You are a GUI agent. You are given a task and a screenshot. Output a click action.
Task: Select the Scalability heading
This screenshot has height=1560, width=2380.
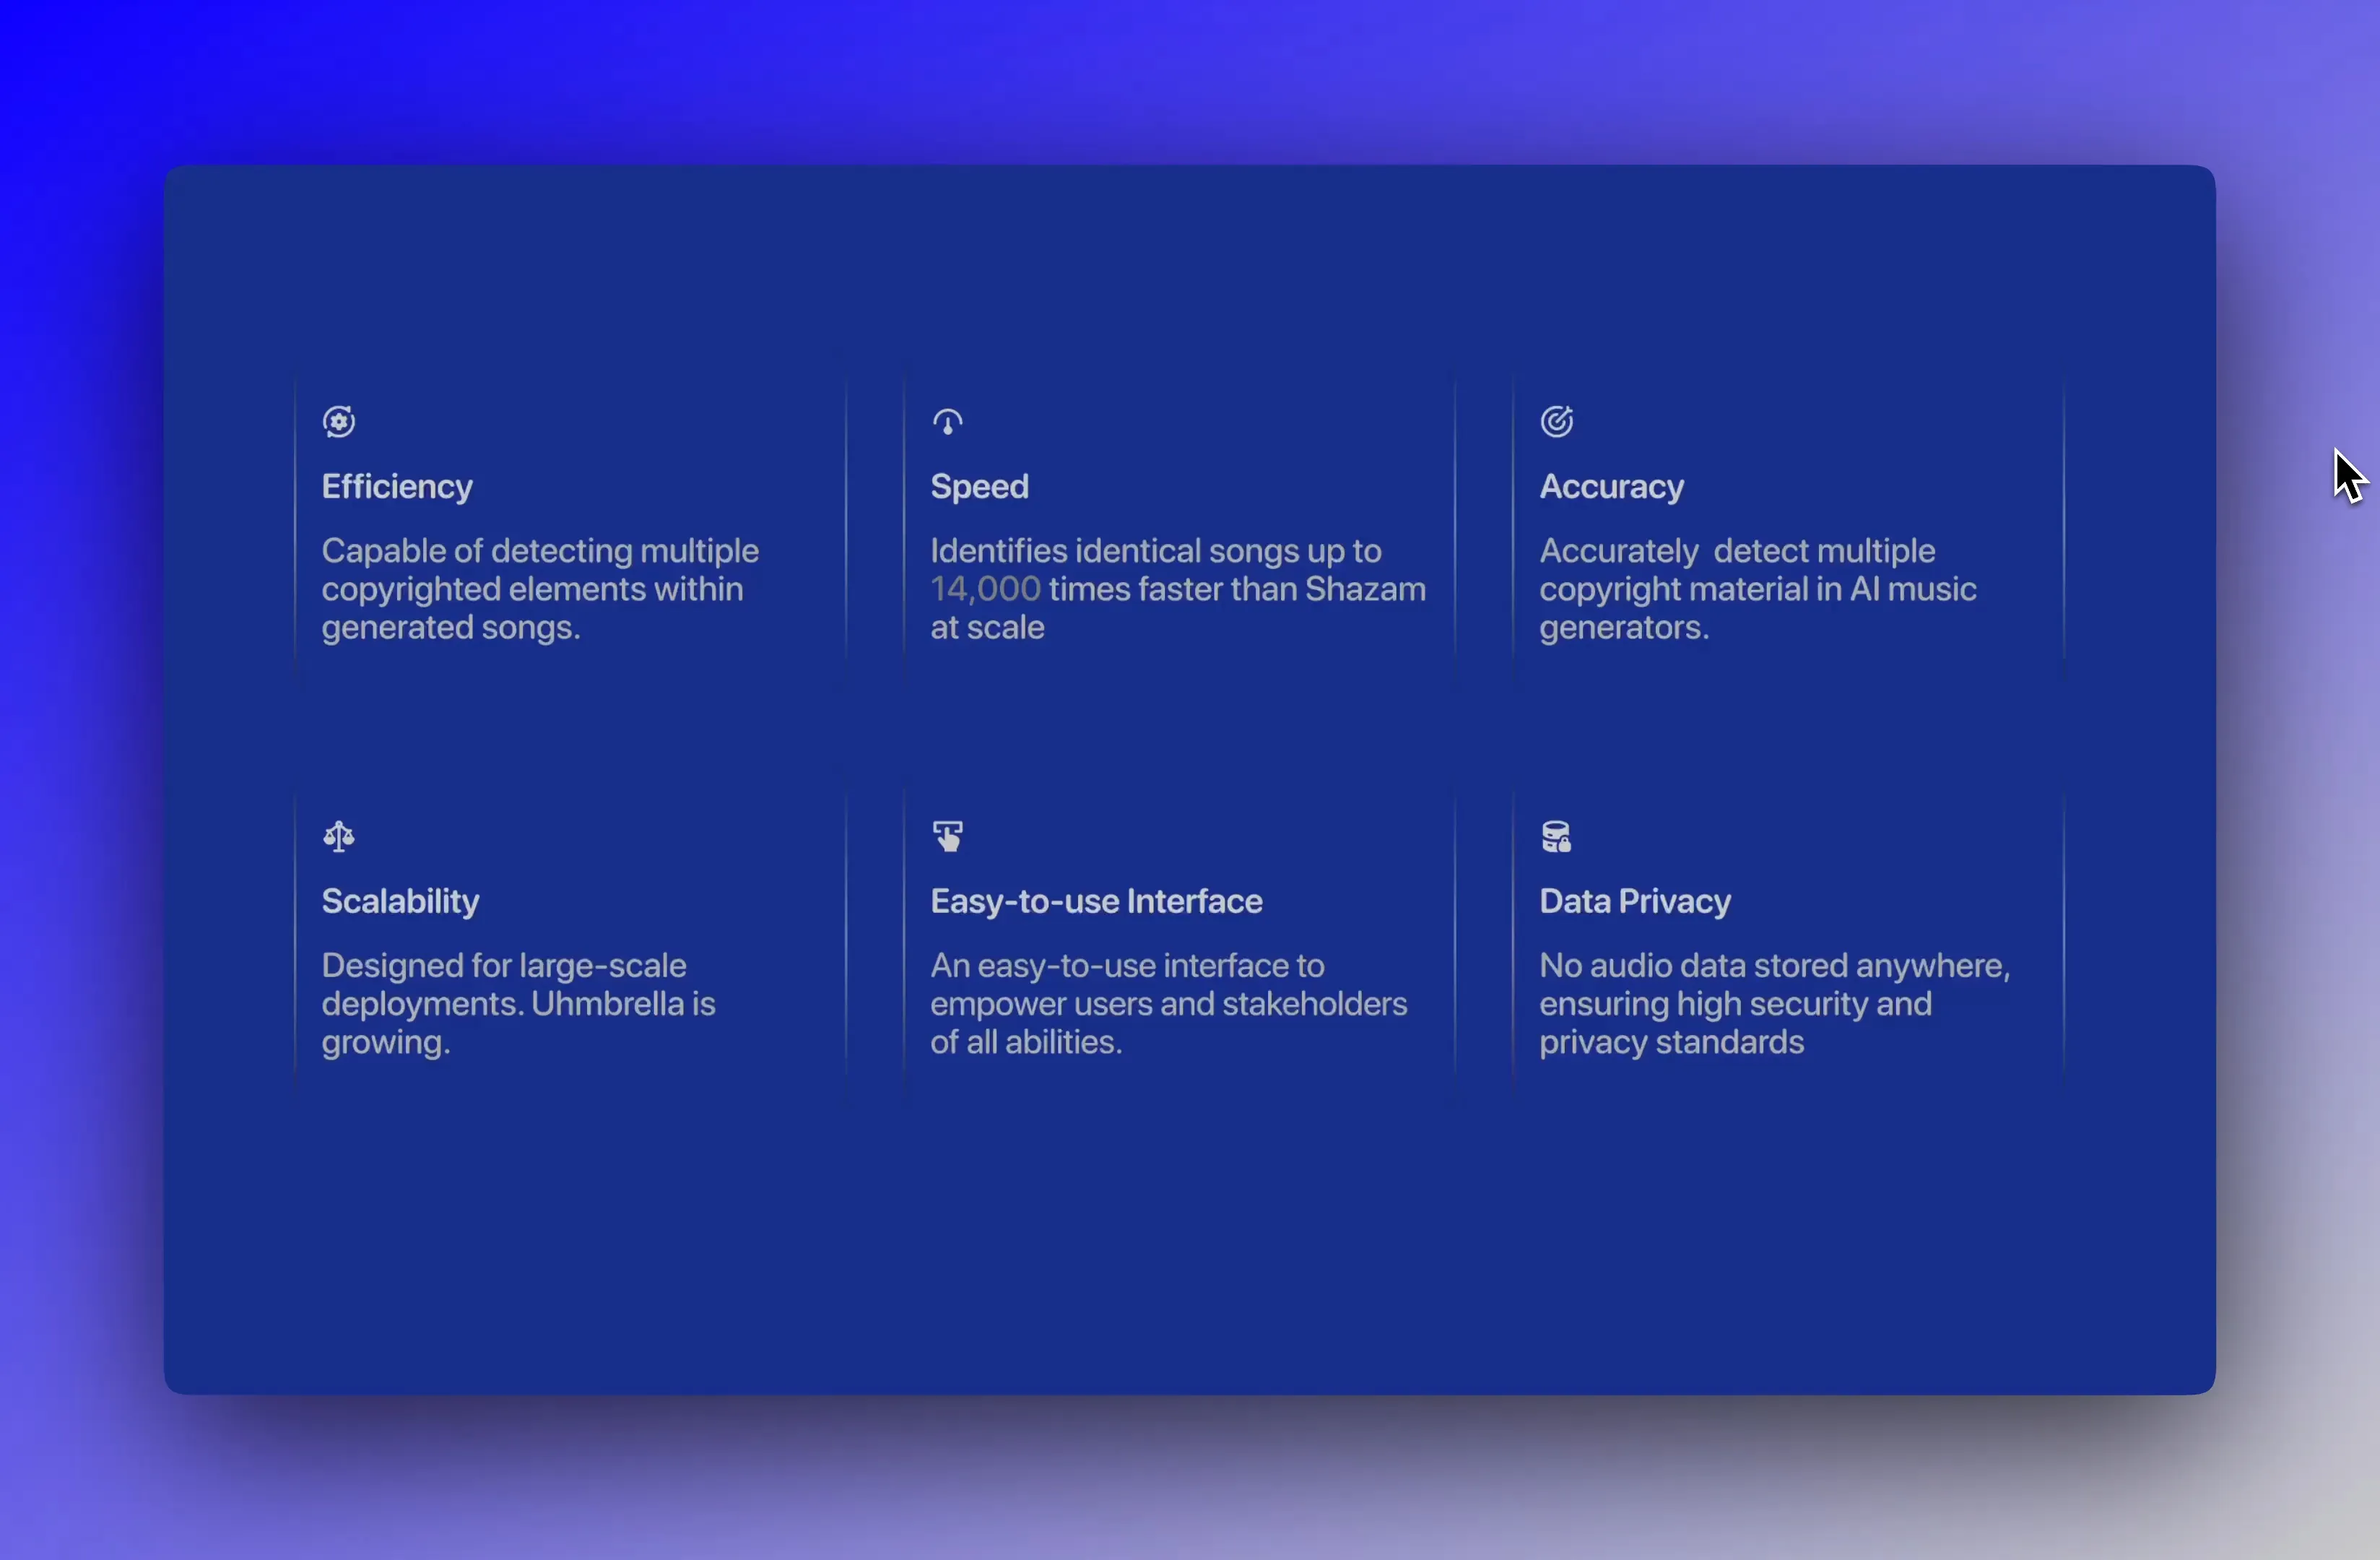(400, 902)
